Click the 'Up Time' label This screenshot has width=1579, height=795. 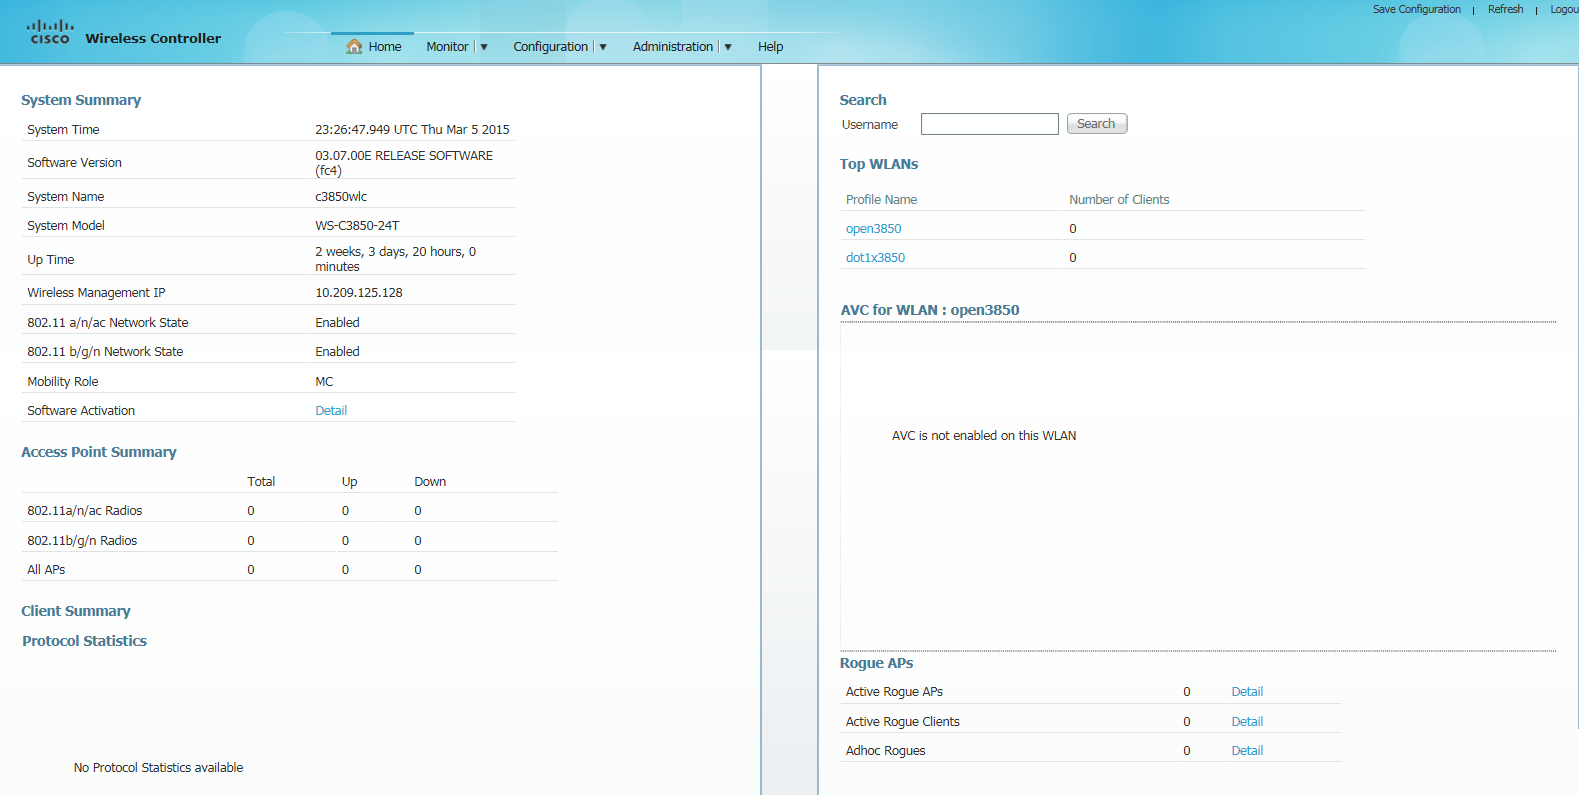click(50, 260)
